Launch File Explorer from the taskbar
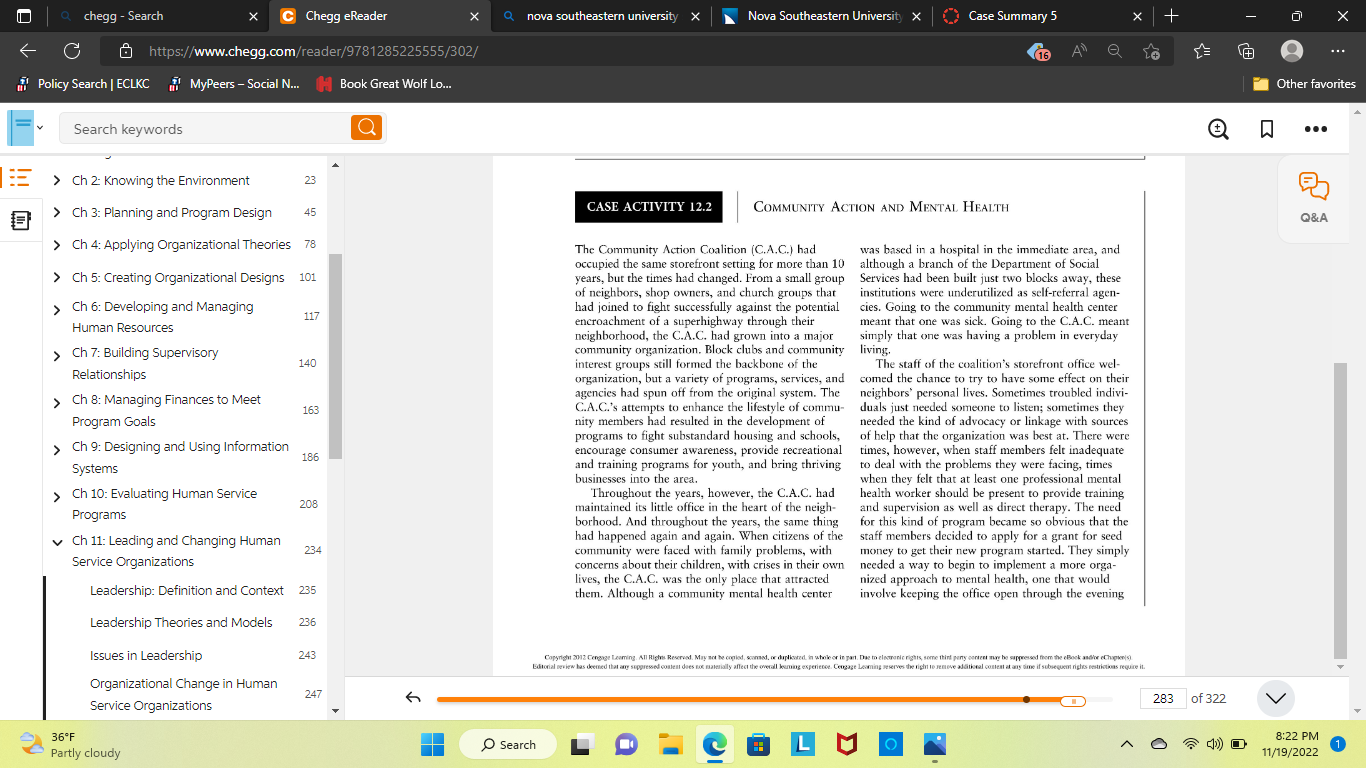The width and height of the screenshot is (1366, 768). tap(670, 745)
